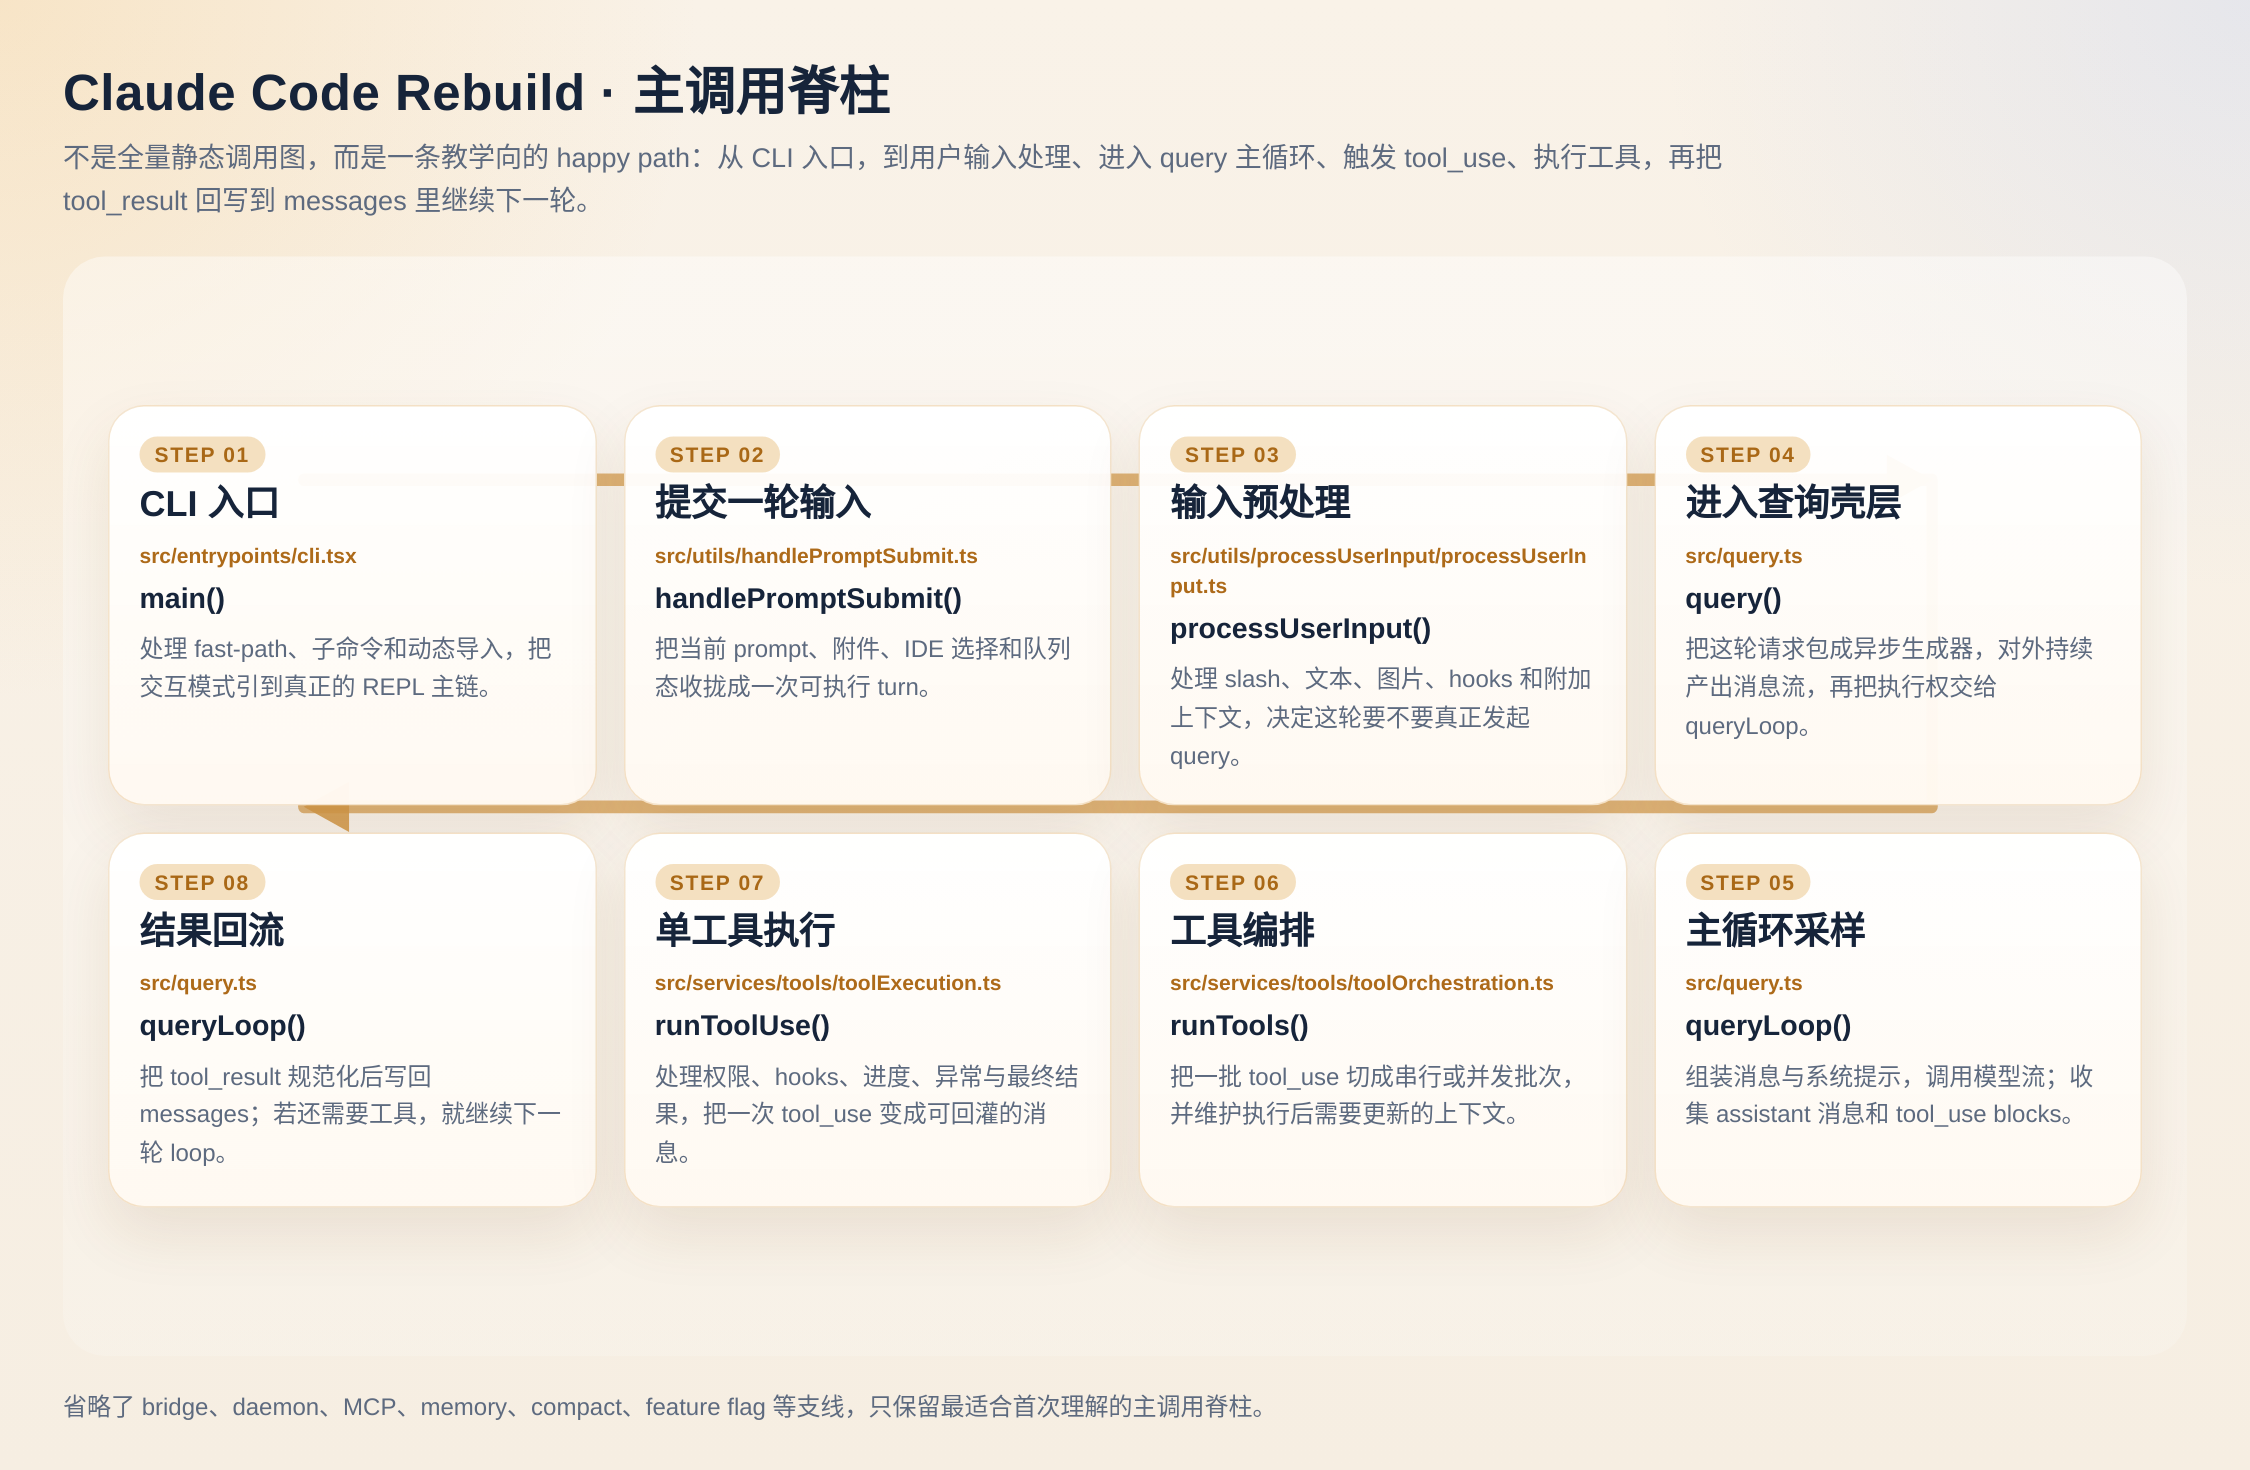Click the function name handlePromptSubmit()
Screen dimensions: 2250x1470
pos(808,599)
